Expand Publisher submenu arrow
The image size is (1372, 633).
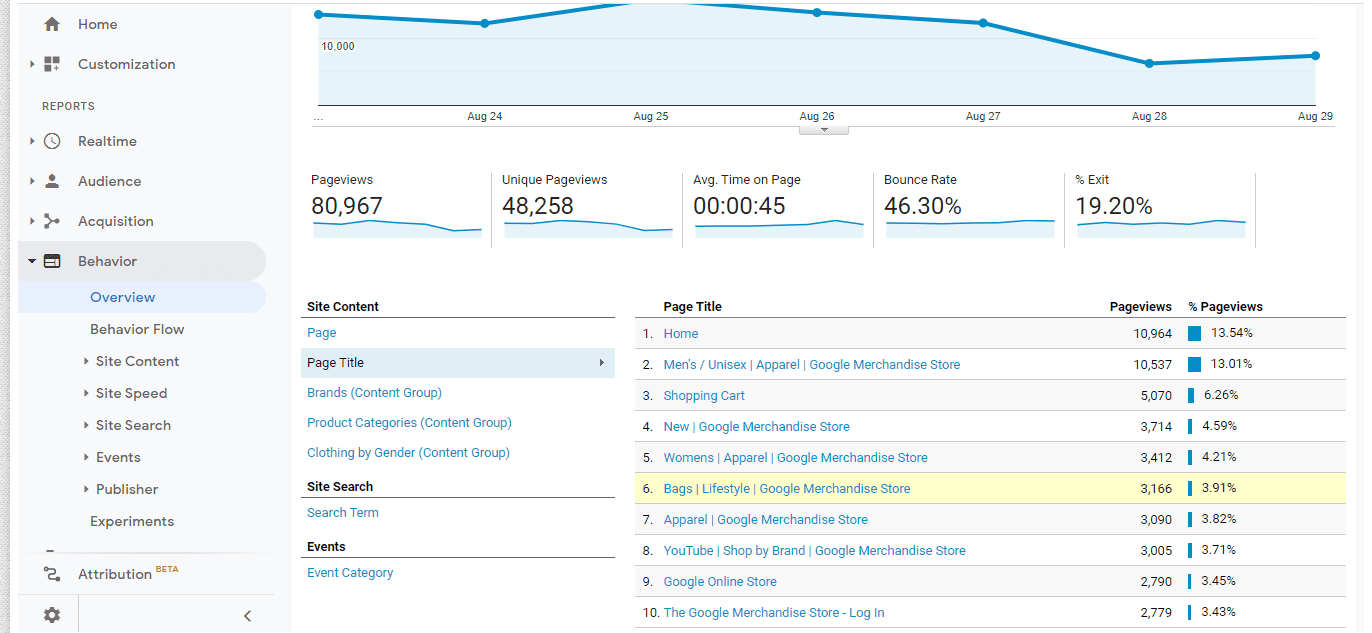[86, 489]
